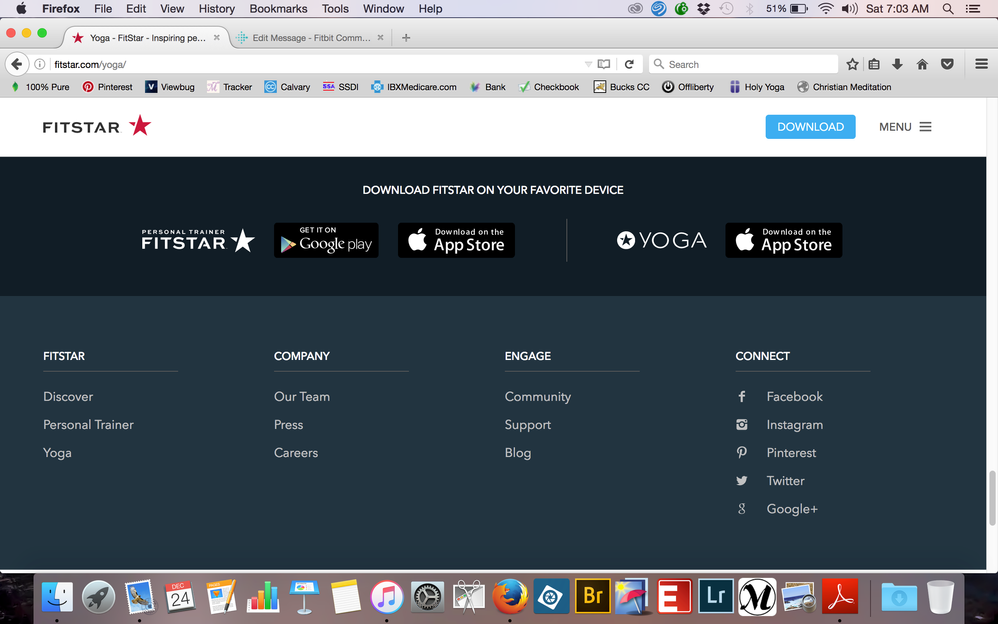Open the Blog link
This screenshot has width=998, height=624.
pos(517,453)
